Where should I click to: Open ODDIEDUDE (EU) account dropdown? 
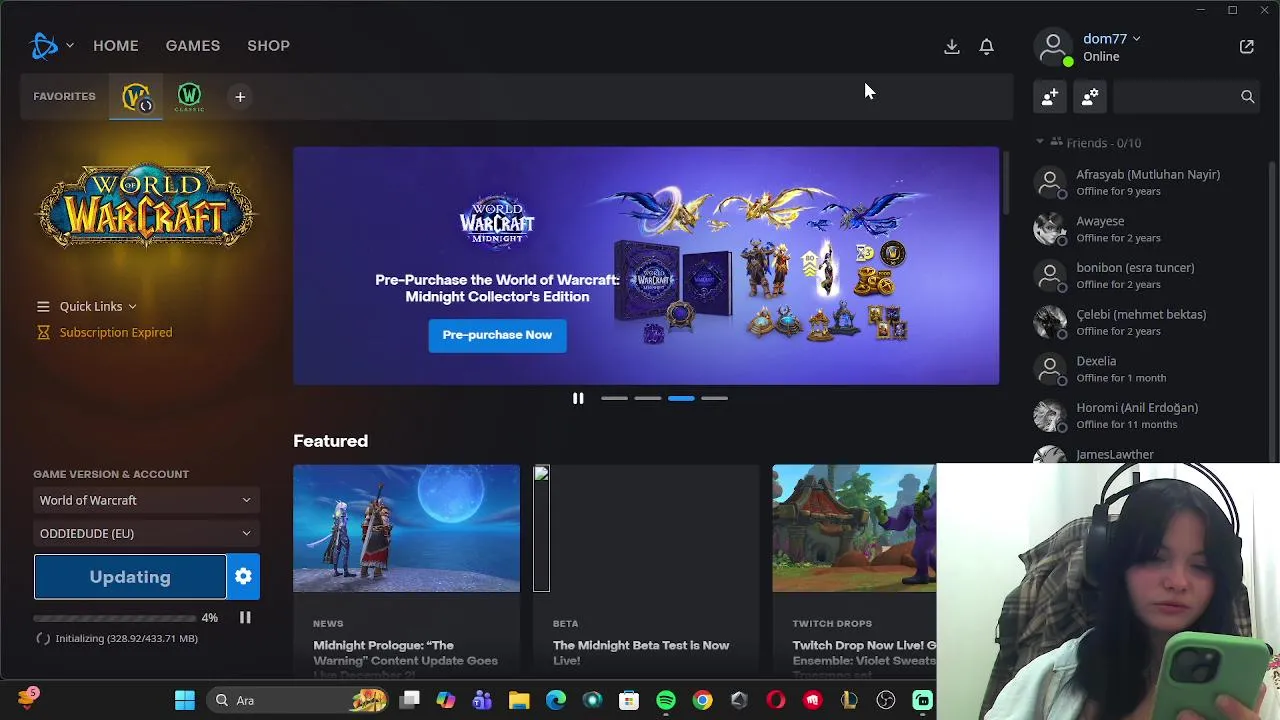tap(146, 533)
